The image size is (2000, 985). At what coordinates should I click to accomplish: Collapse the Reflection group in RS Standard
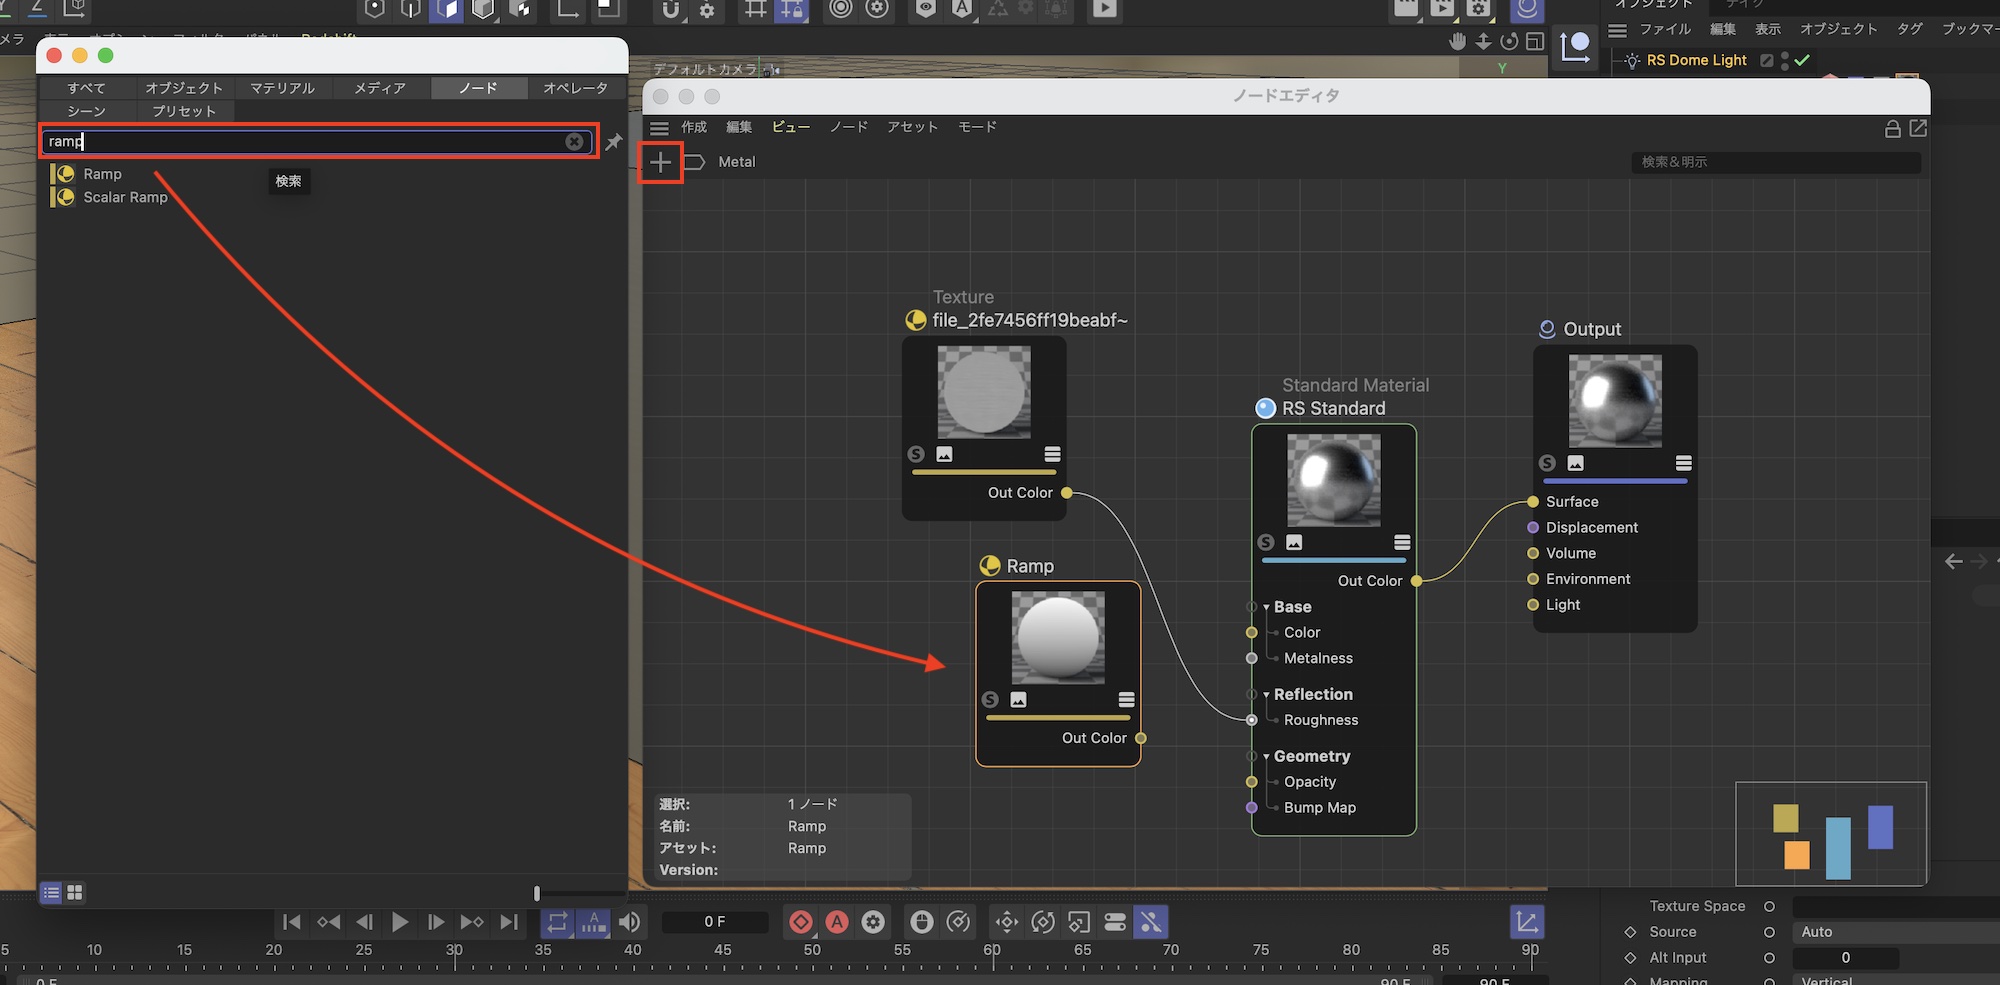coord(1266,695)
